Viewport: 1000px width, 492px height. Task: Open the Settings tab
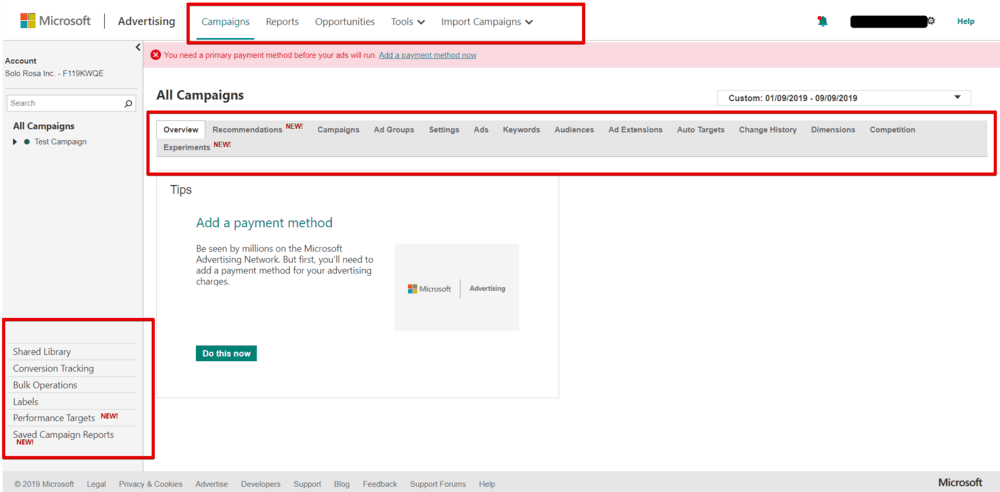click(x=444, y=130)
